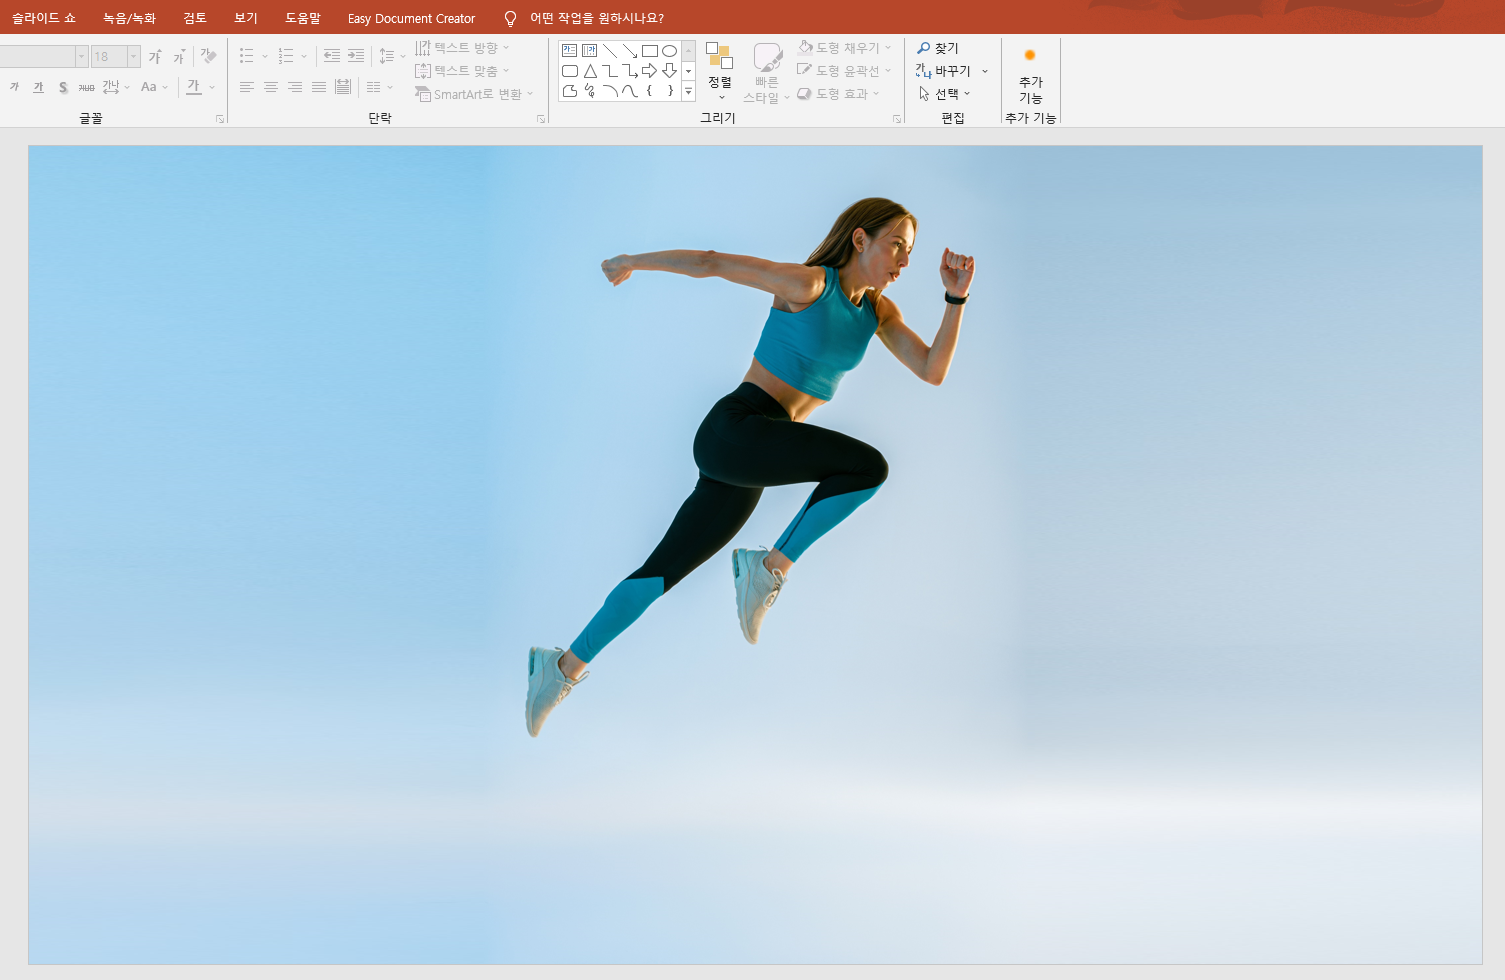Align paragraph text right

(295, 87)
